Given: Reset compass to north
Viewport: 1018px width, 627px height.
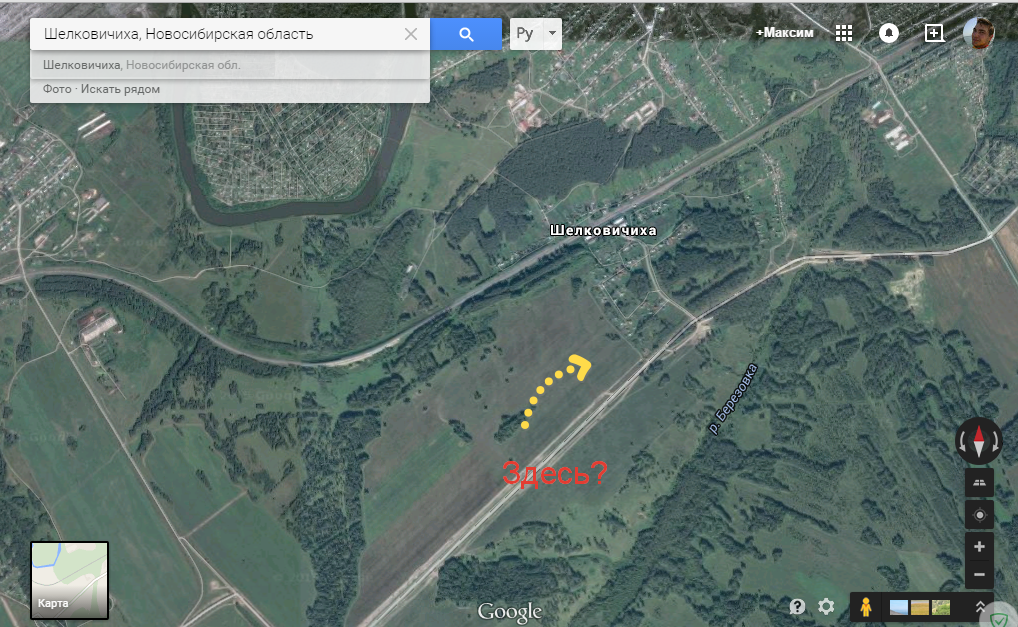Looking at the screenshot, I should click(978, 440).
